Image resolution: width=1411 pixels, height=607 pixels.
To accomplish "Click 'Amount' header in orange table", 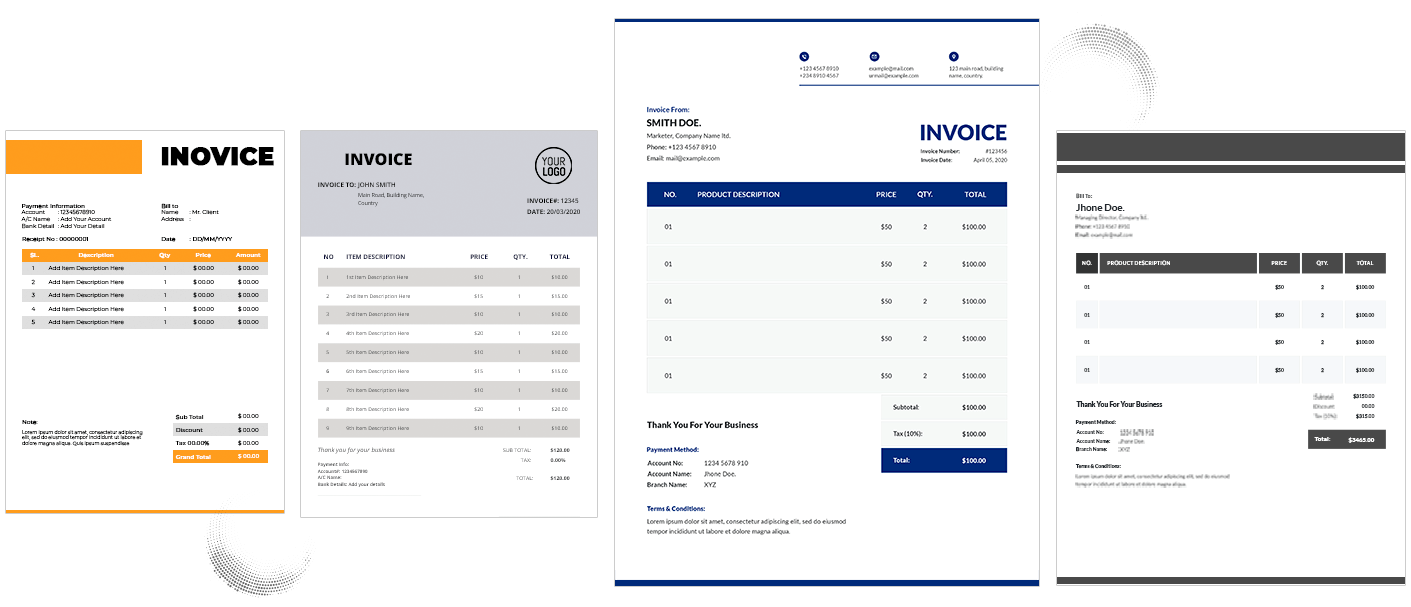I will (248, 255).
